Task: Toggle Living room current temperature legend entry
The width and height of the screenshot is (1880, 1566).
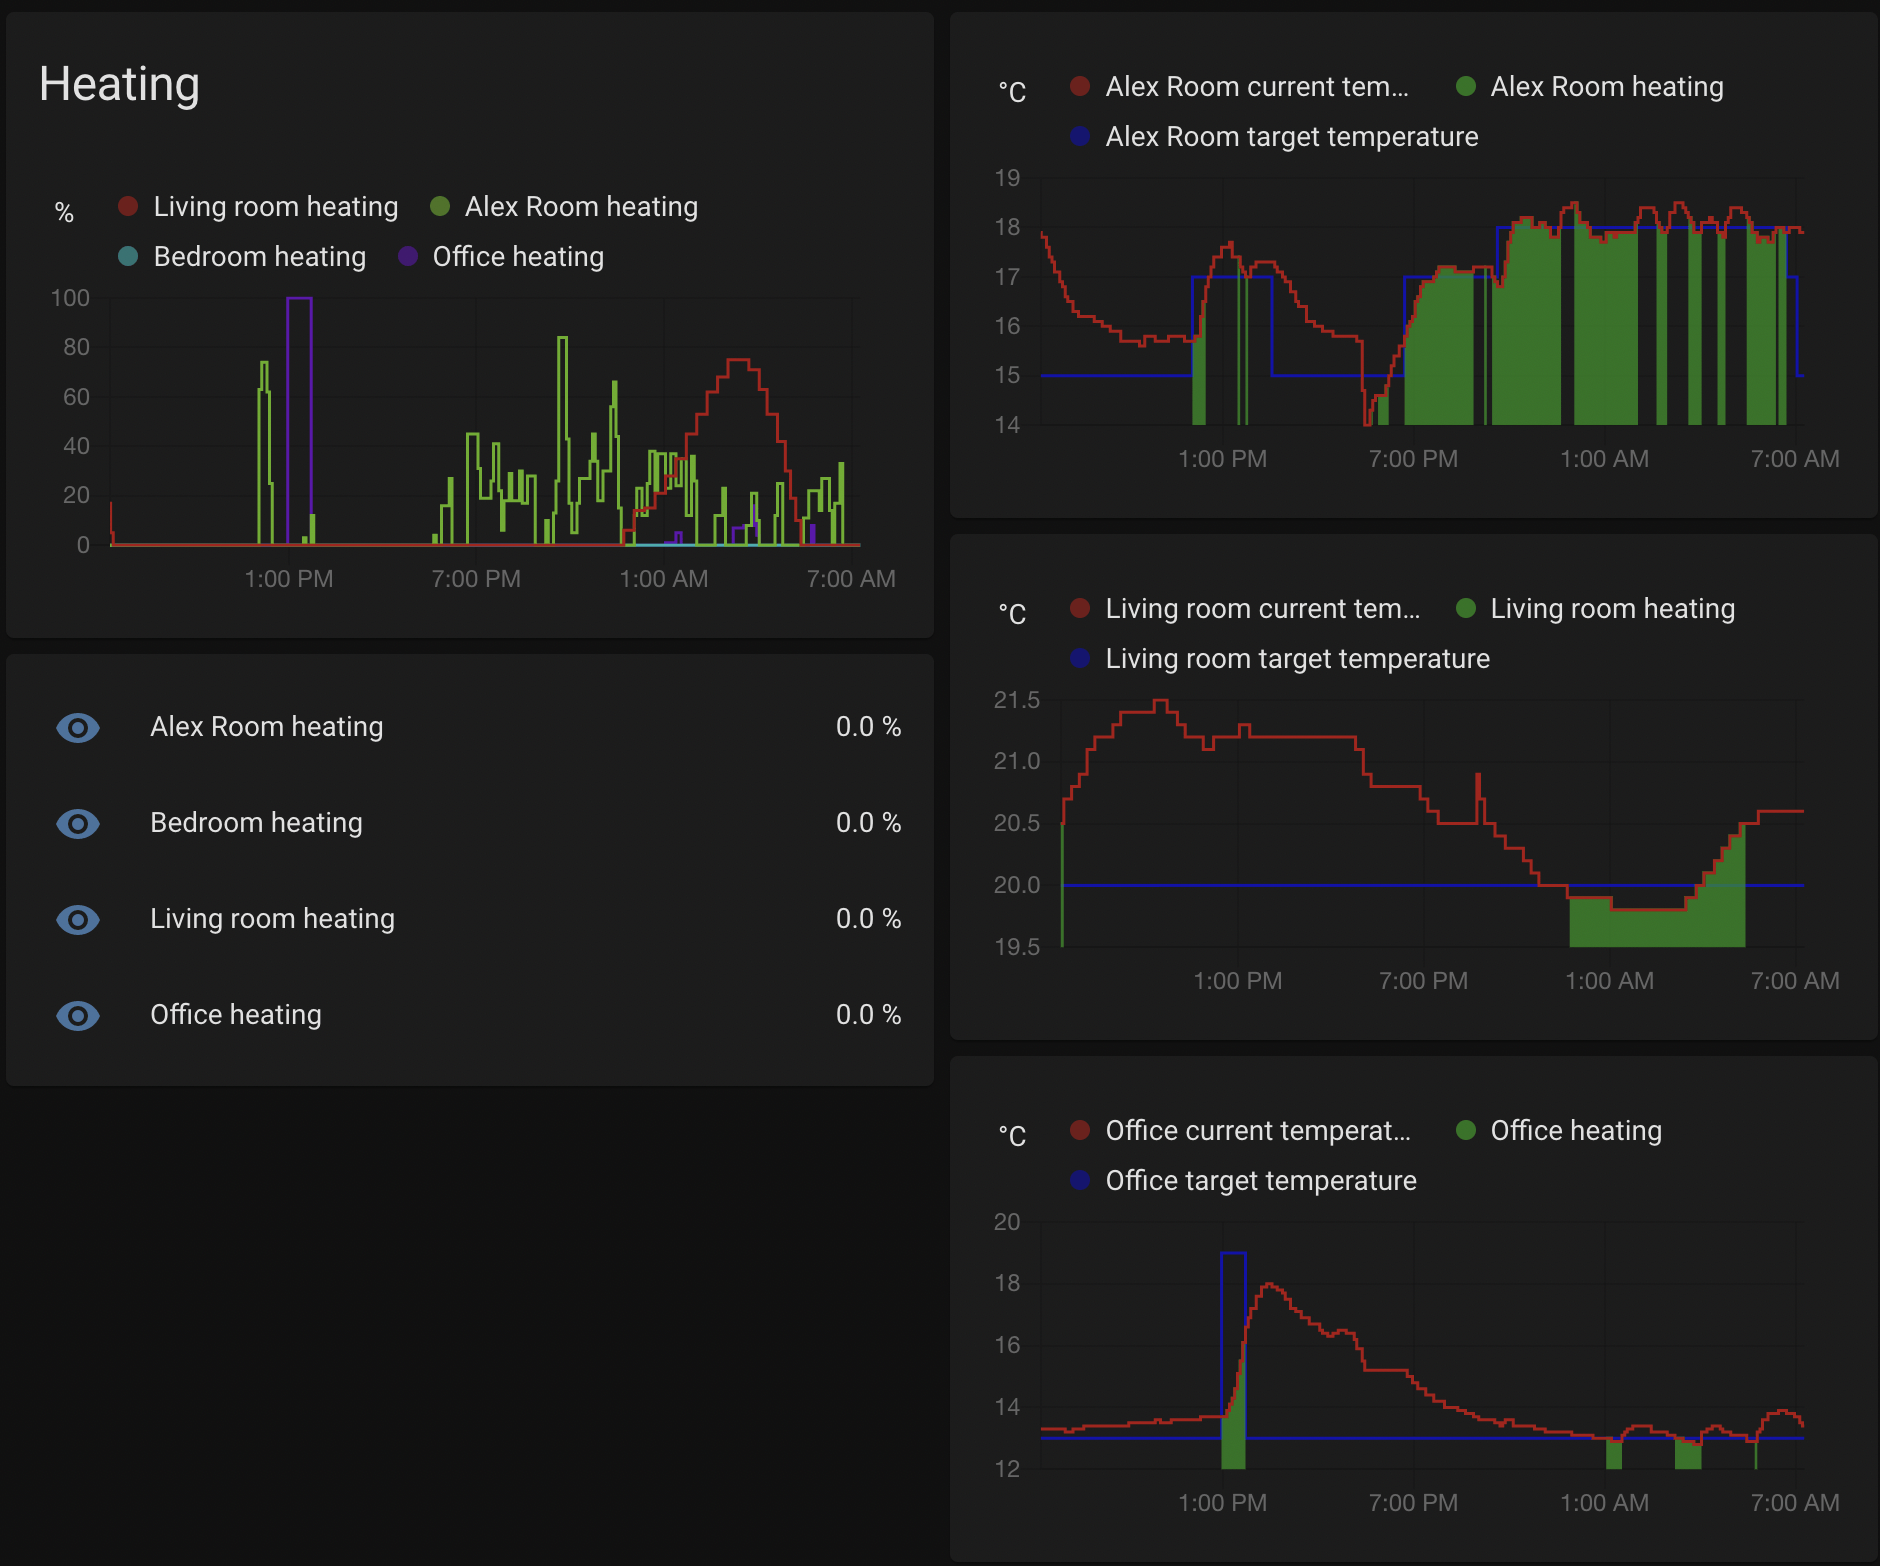Action: 1246,609
